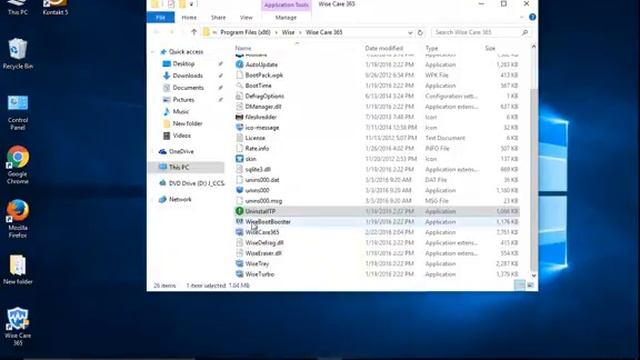Switch to details view layout icon

click(x=520, y=285)
